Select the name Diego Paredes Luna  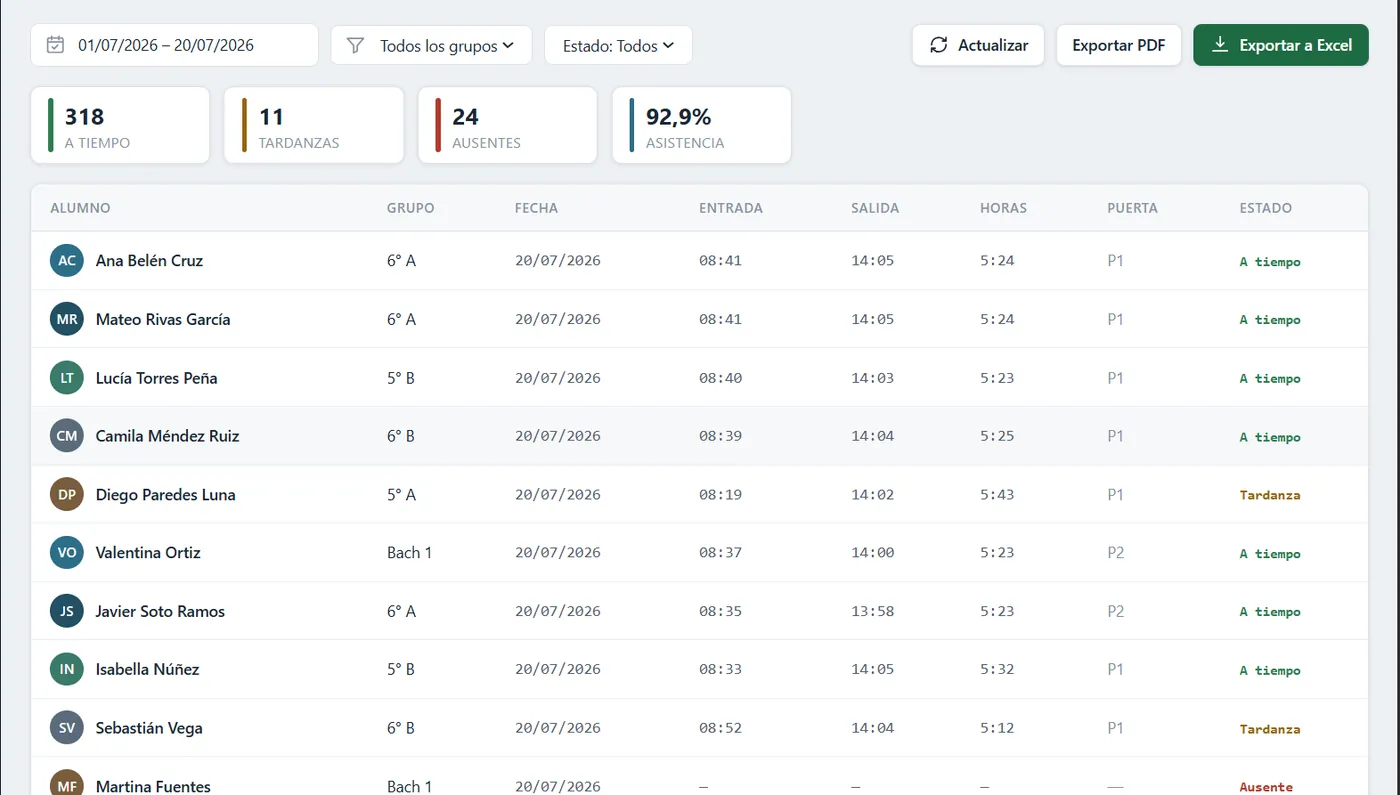click(x=165, y=494)
